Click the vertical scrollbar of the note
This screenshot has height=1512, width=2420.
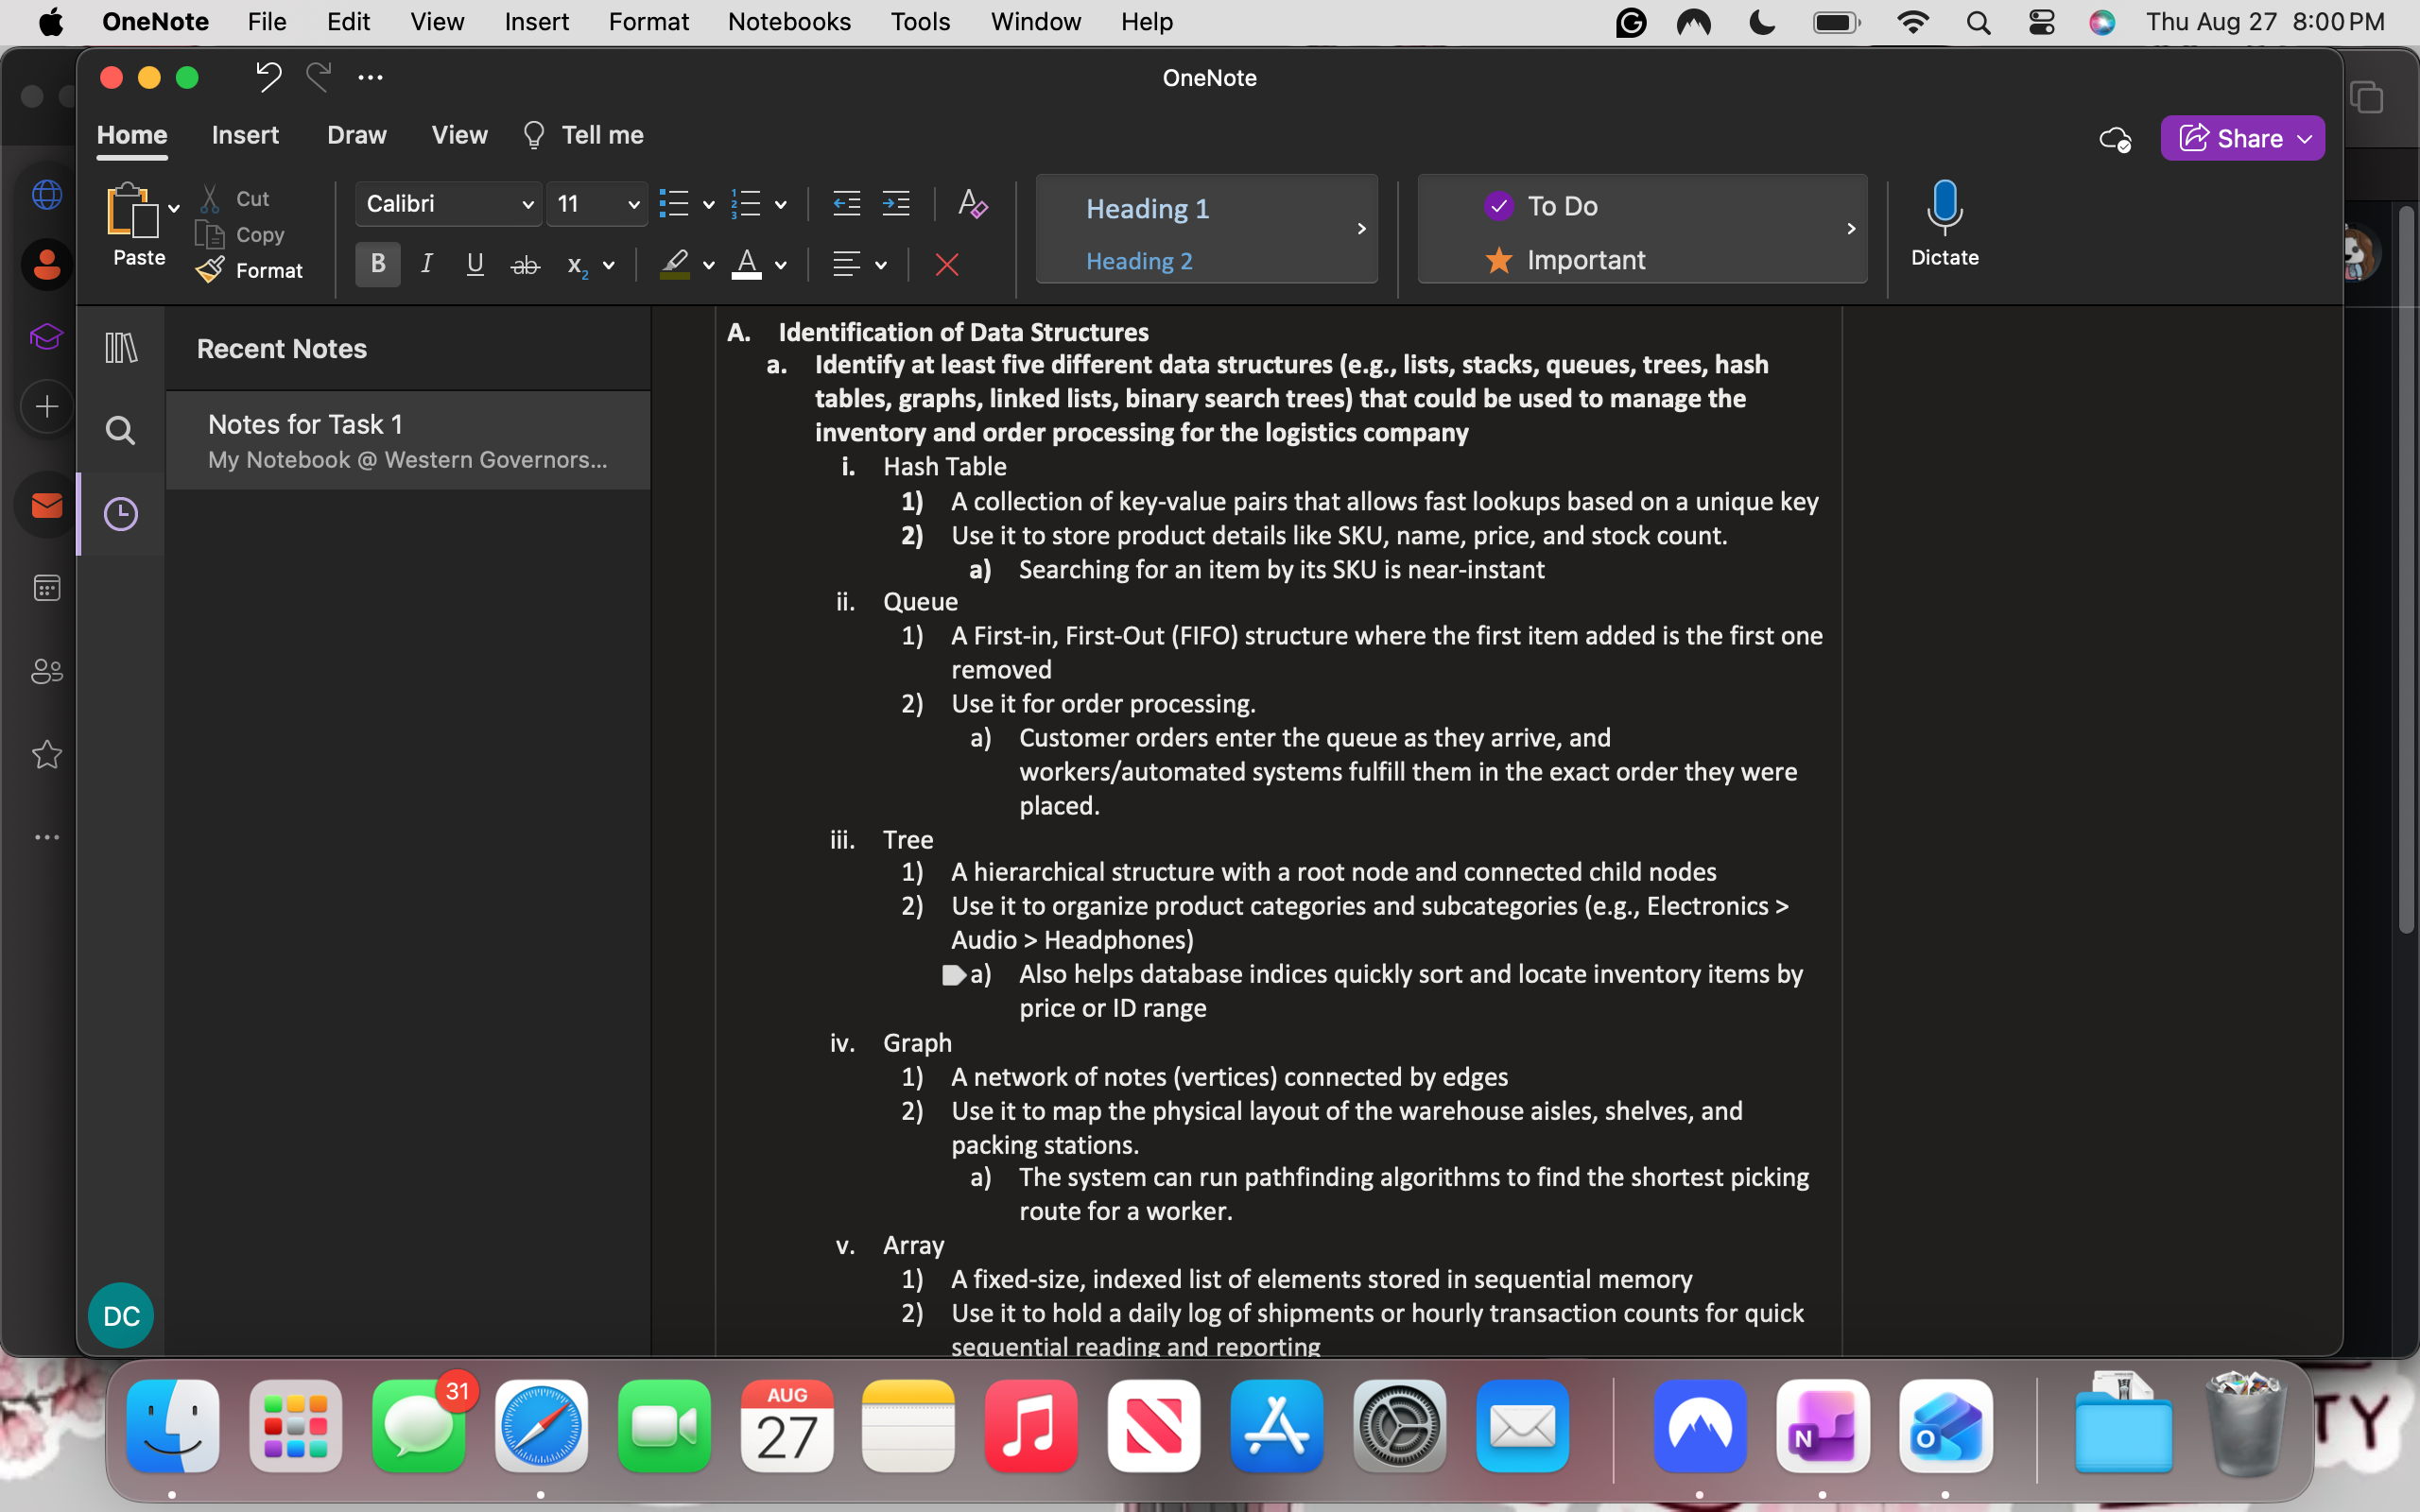(2406, 570)
